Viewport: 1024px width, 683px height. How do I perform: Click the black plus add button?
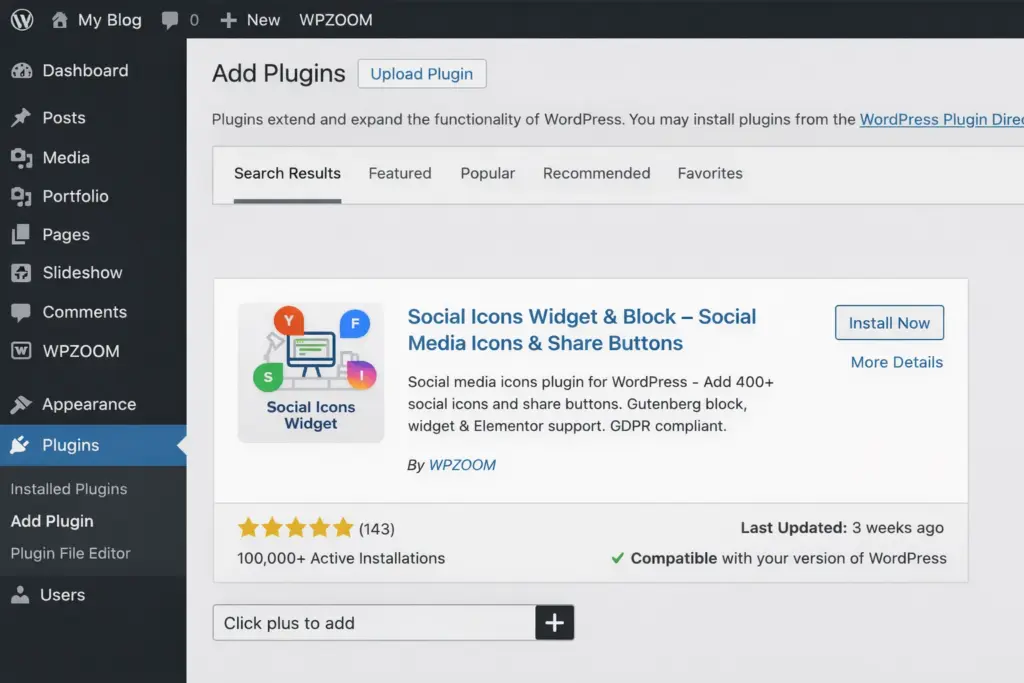[x=555, y=623]
